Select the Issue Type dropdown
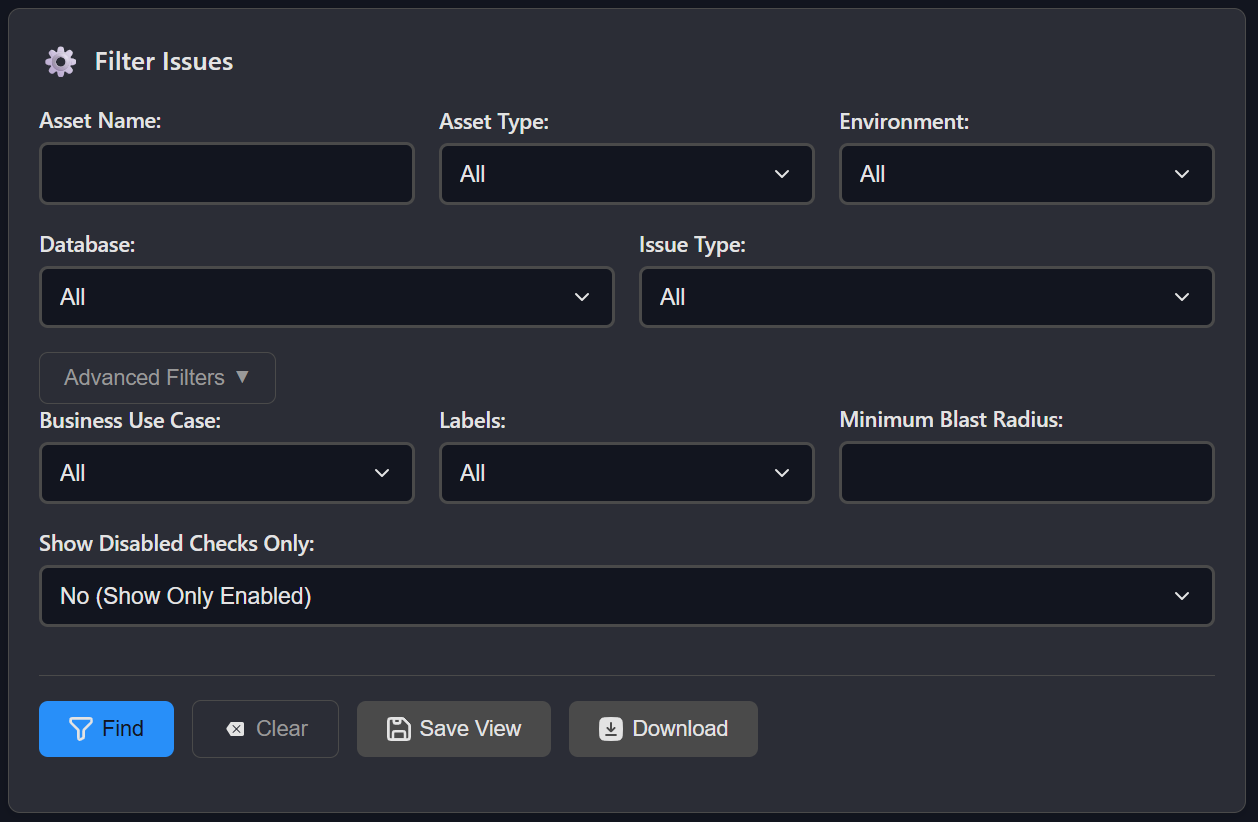 926,297
